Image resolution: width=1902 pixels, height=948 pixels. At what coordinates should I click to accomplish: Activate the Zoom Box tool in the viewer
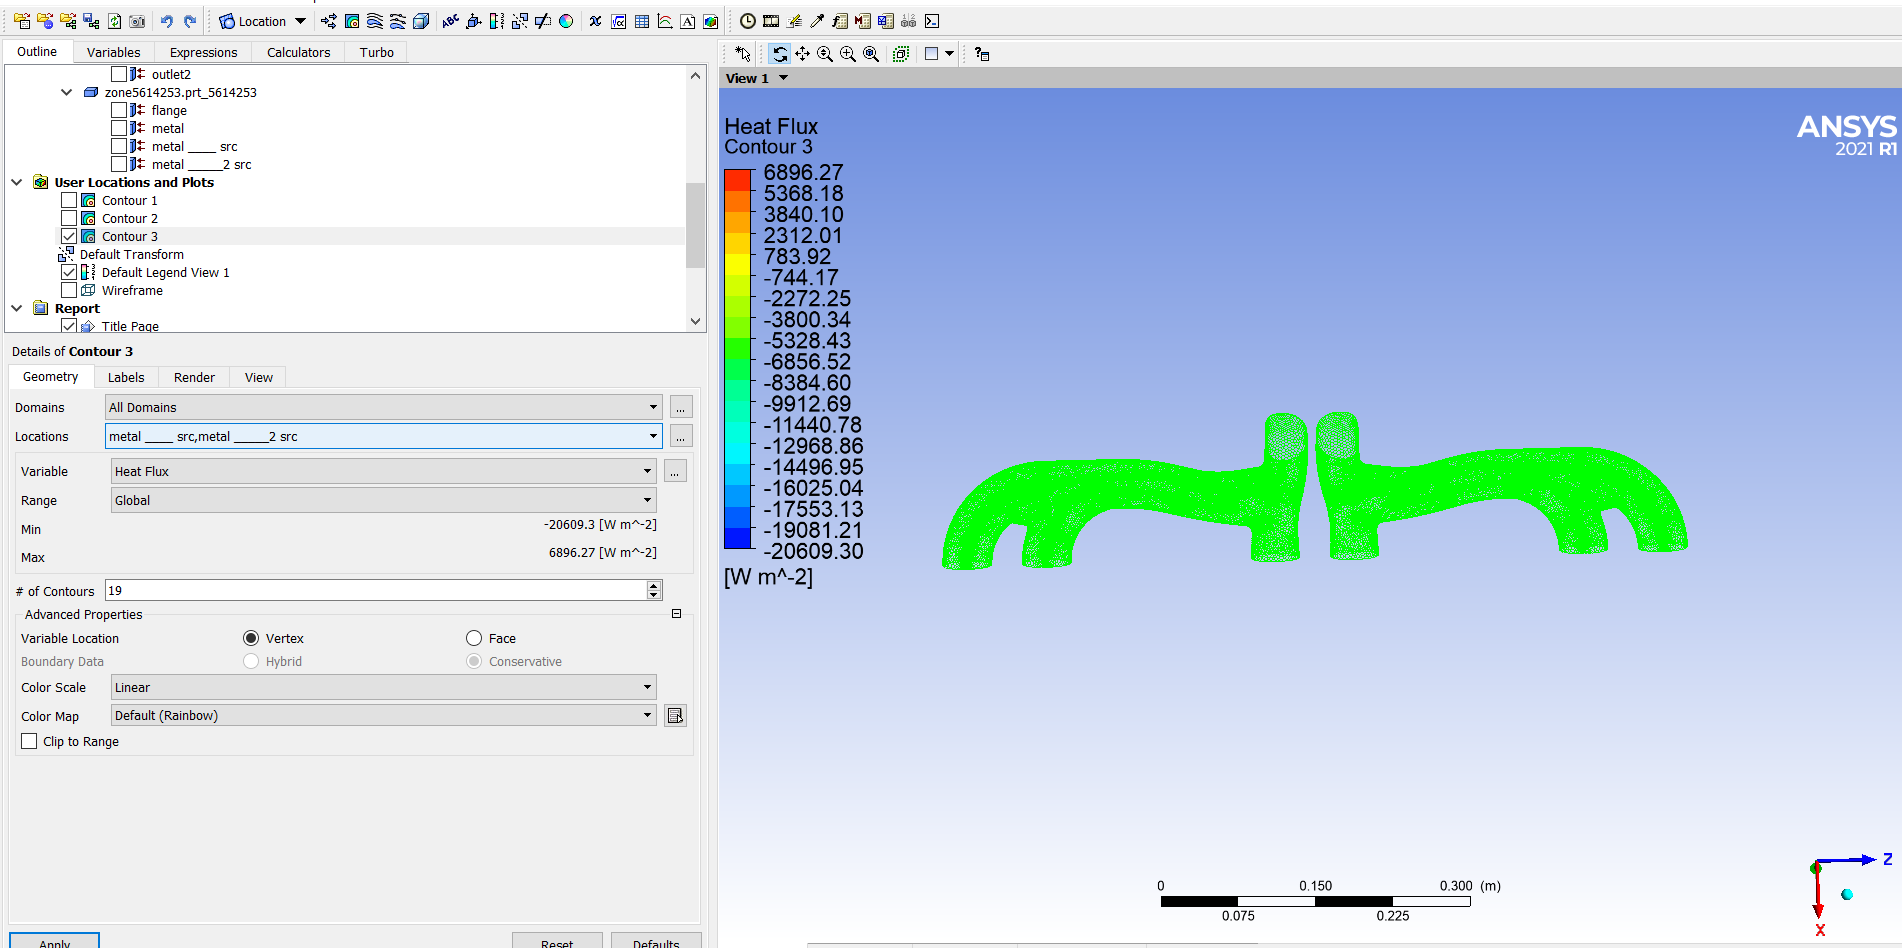point(848,54)
